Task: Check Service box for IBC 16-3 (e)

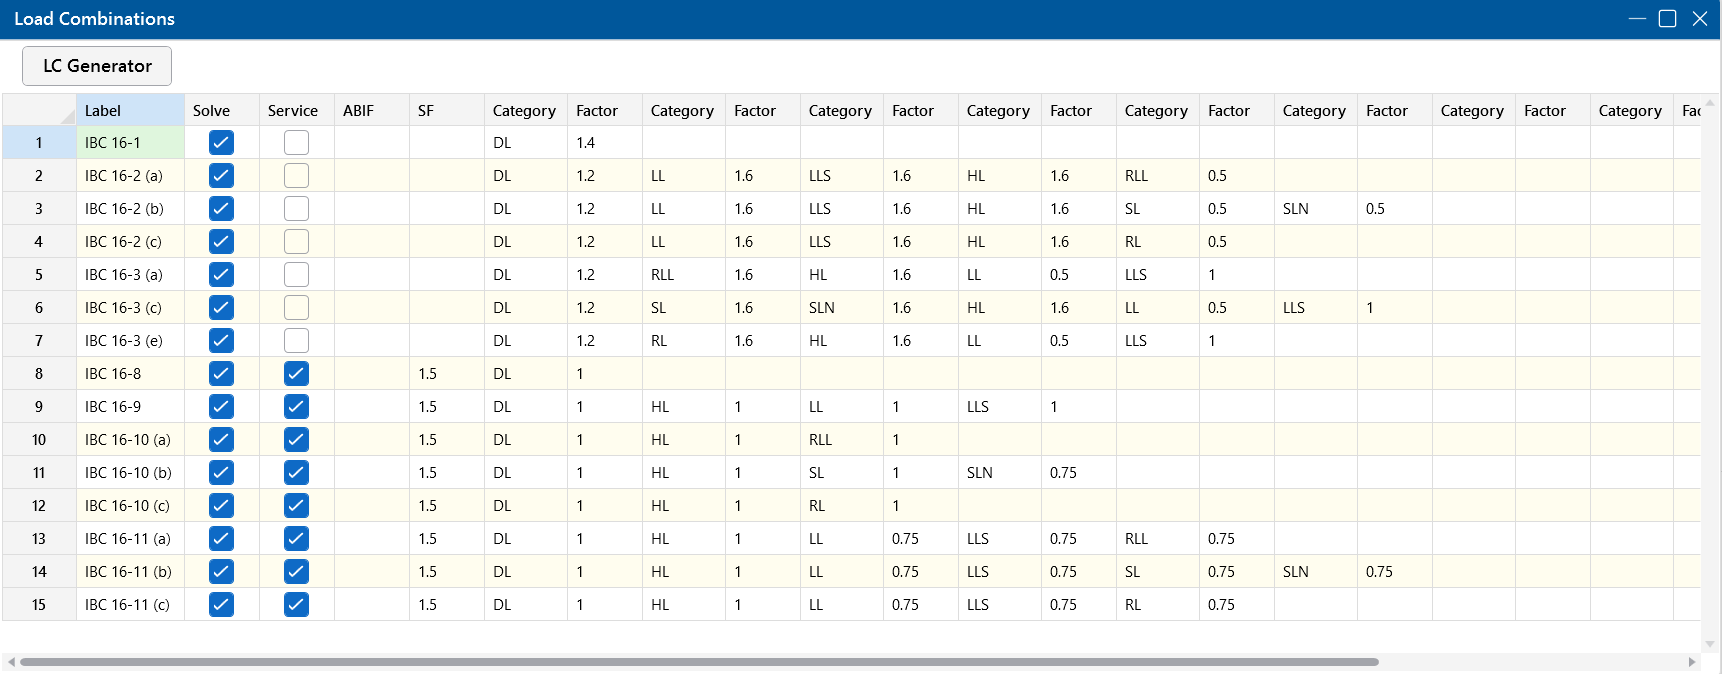Action: [296, 341]
